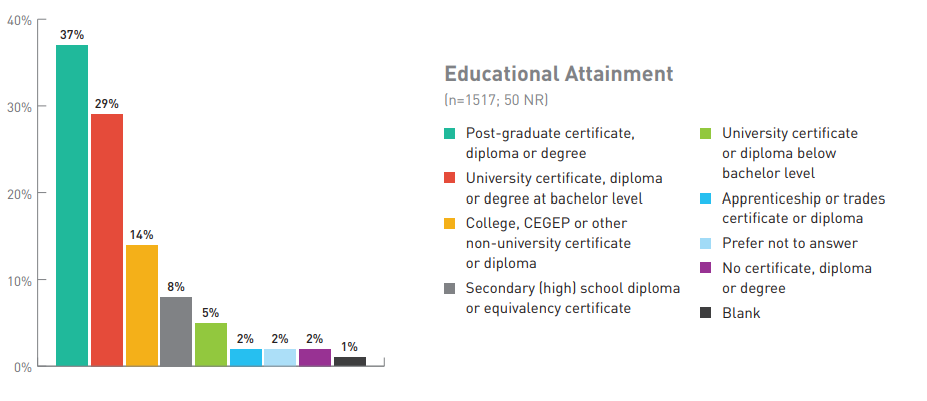The image size is (927, 401).
Task: Click the (n=1517; 50 NR) subtitle
Action: (496, 101)
